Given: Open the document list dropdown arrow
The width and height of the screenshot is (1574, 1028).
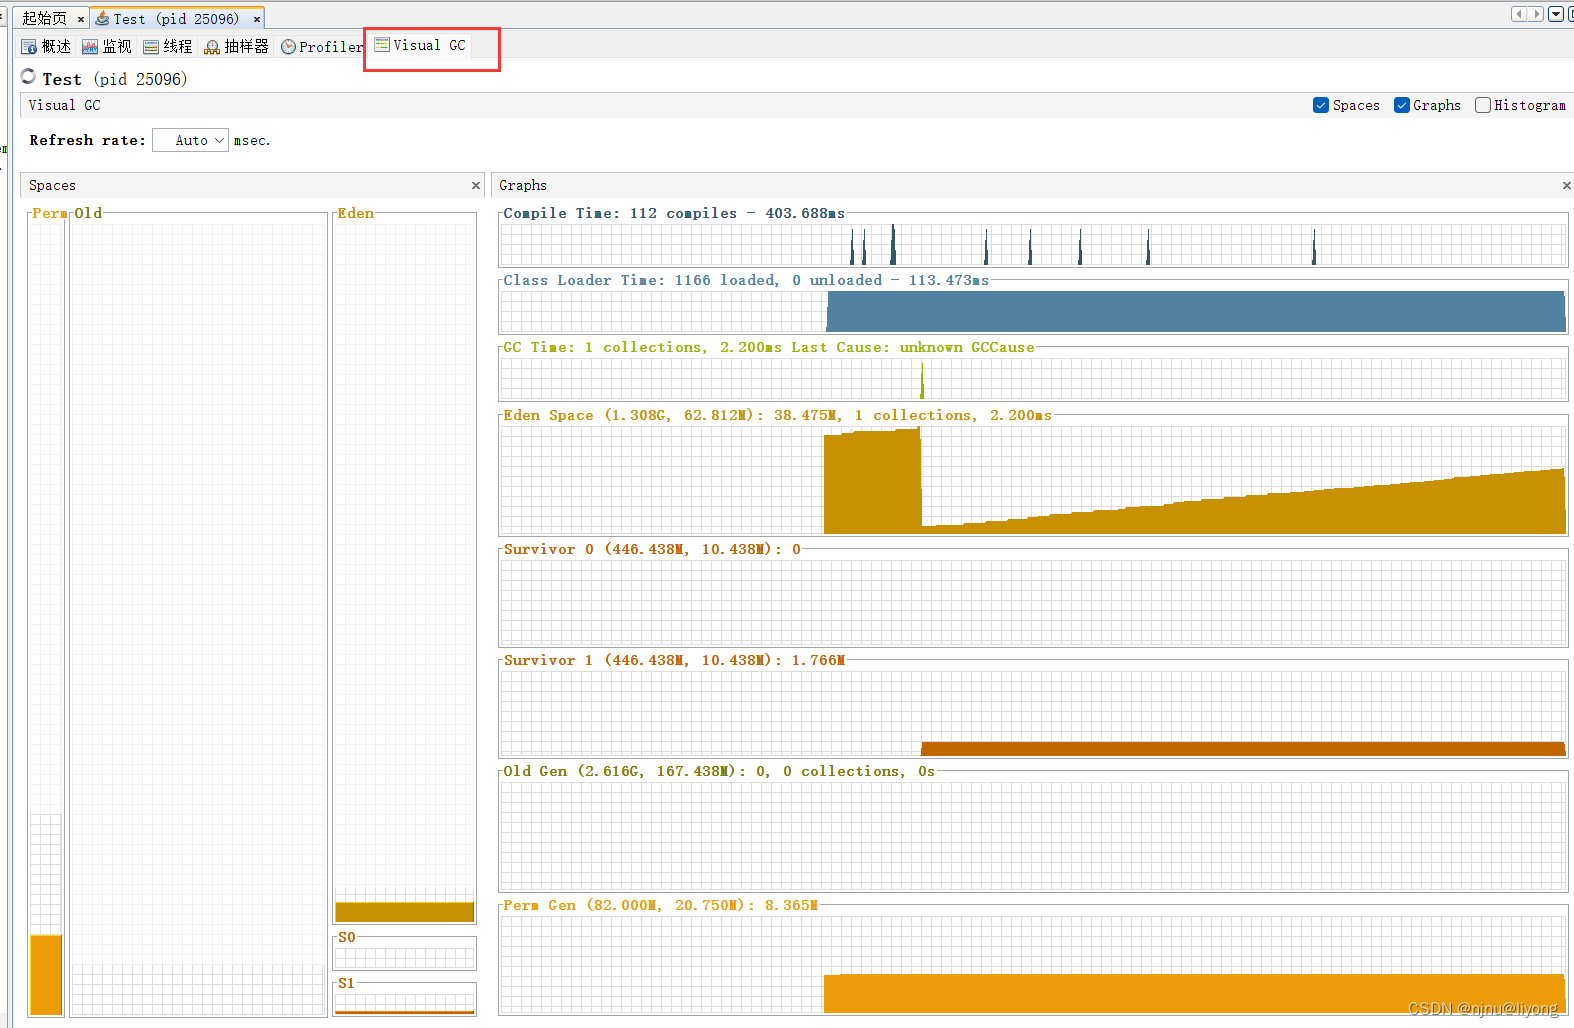Looking at the screenshot, I should (1556, 14).
